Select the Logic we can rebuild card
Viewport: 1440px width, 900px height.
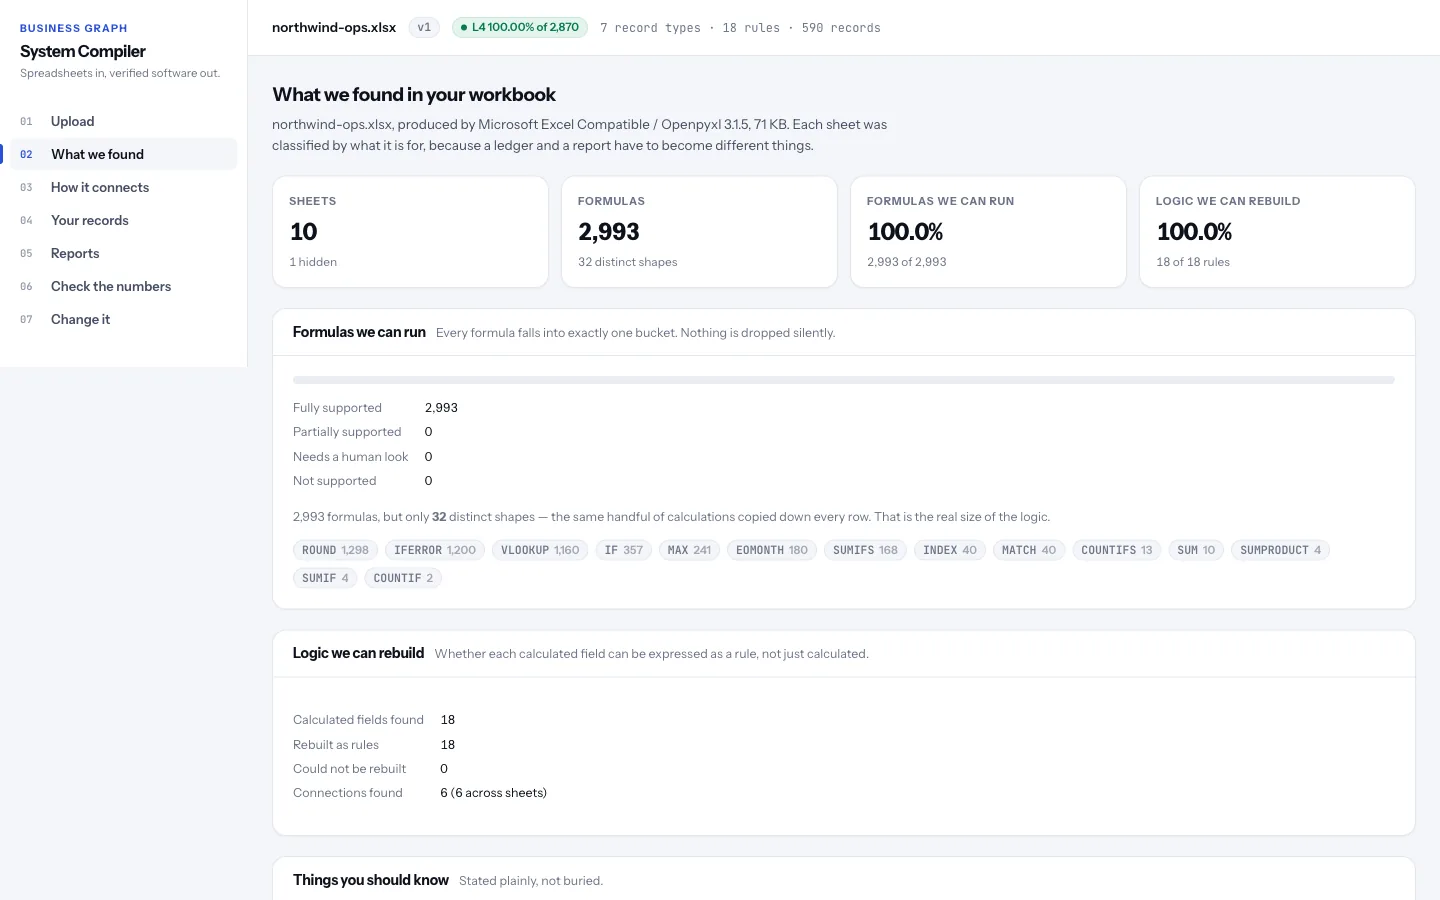click(1277, 232)
